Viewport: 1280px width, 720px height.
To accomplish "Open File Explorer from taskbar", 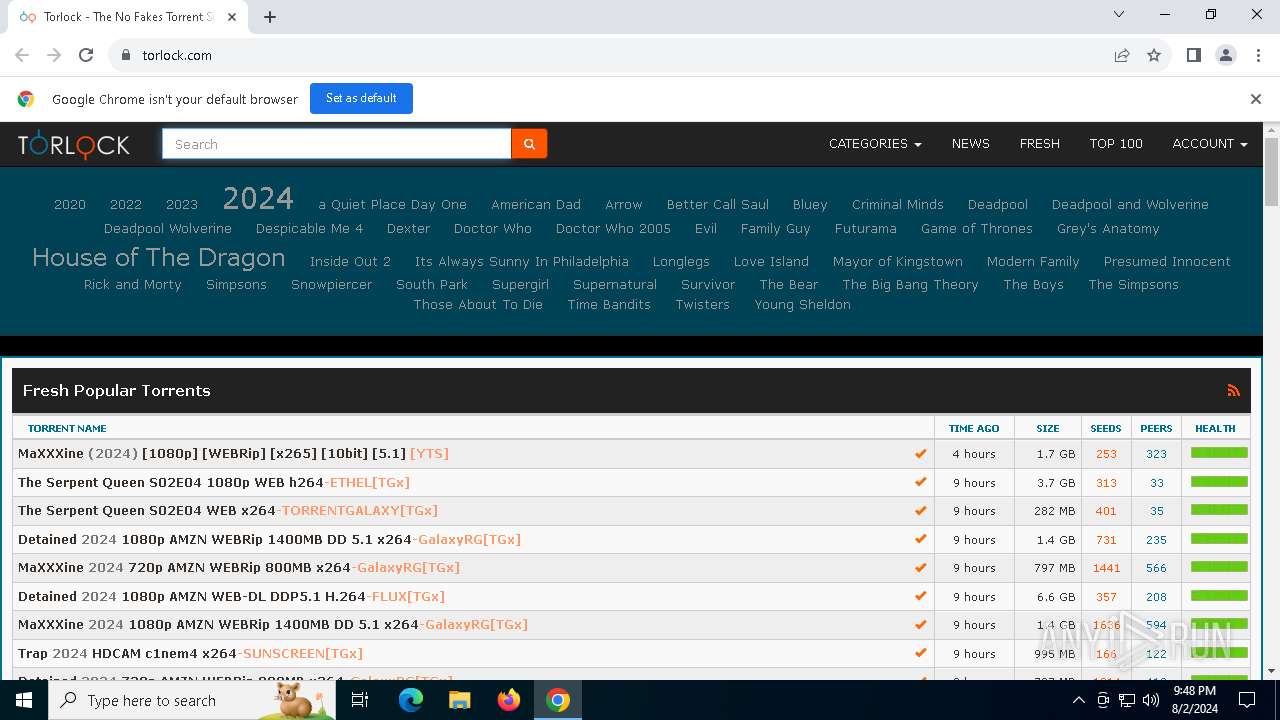I will click(x=460, y=700).
